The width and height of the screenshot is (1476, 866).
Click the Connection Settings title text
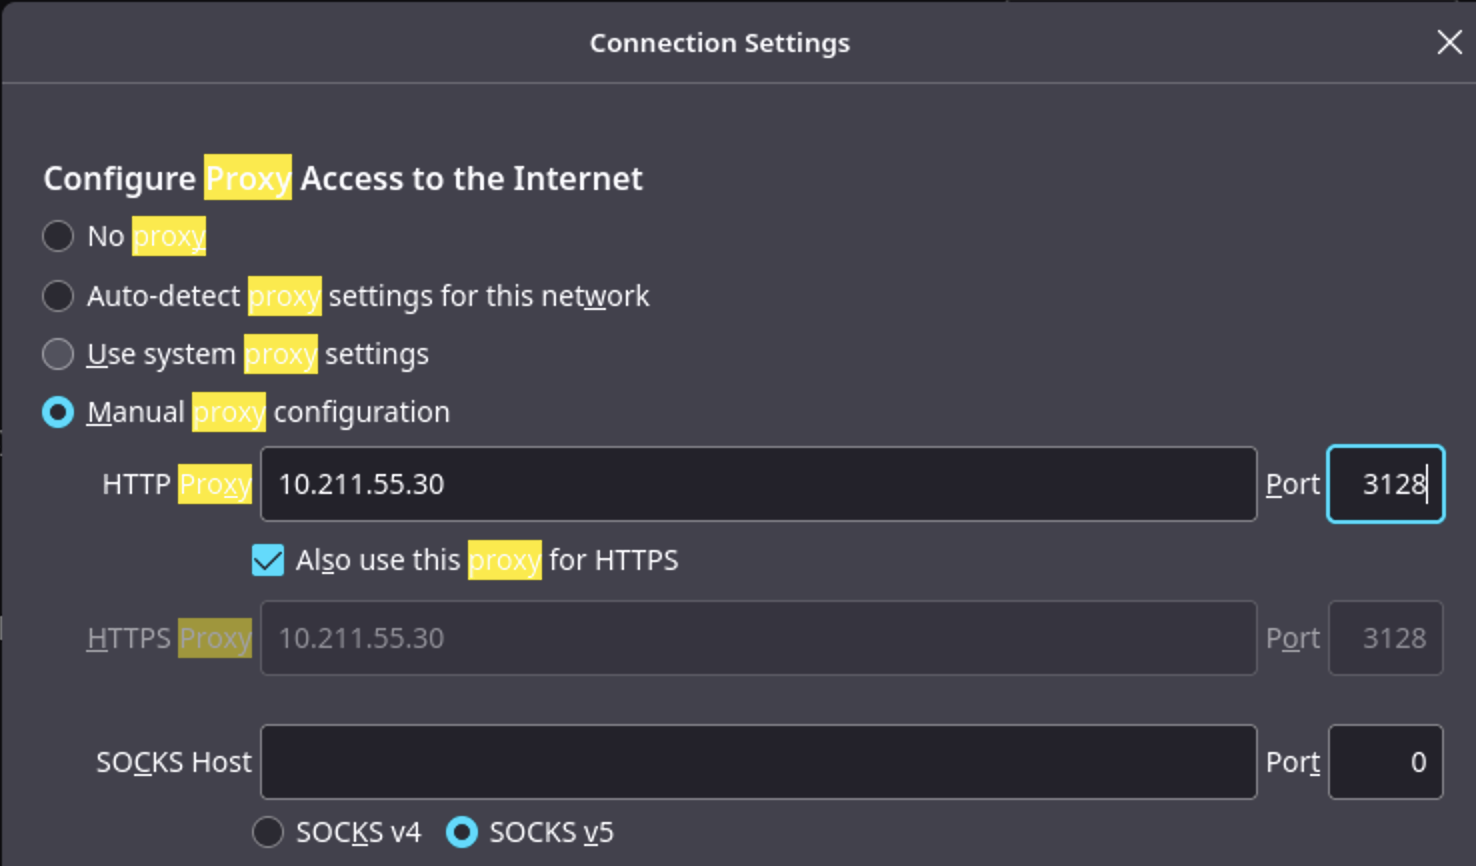click(720, 43)
